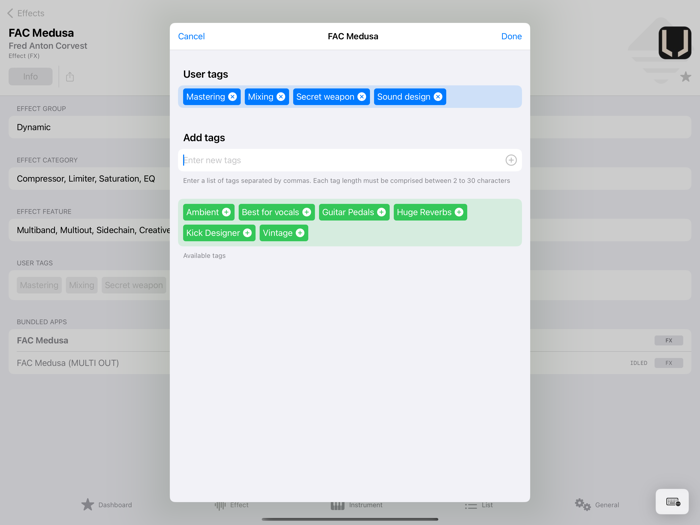Toggle the favorite star for FAC Medusa

tap(685, 77)
